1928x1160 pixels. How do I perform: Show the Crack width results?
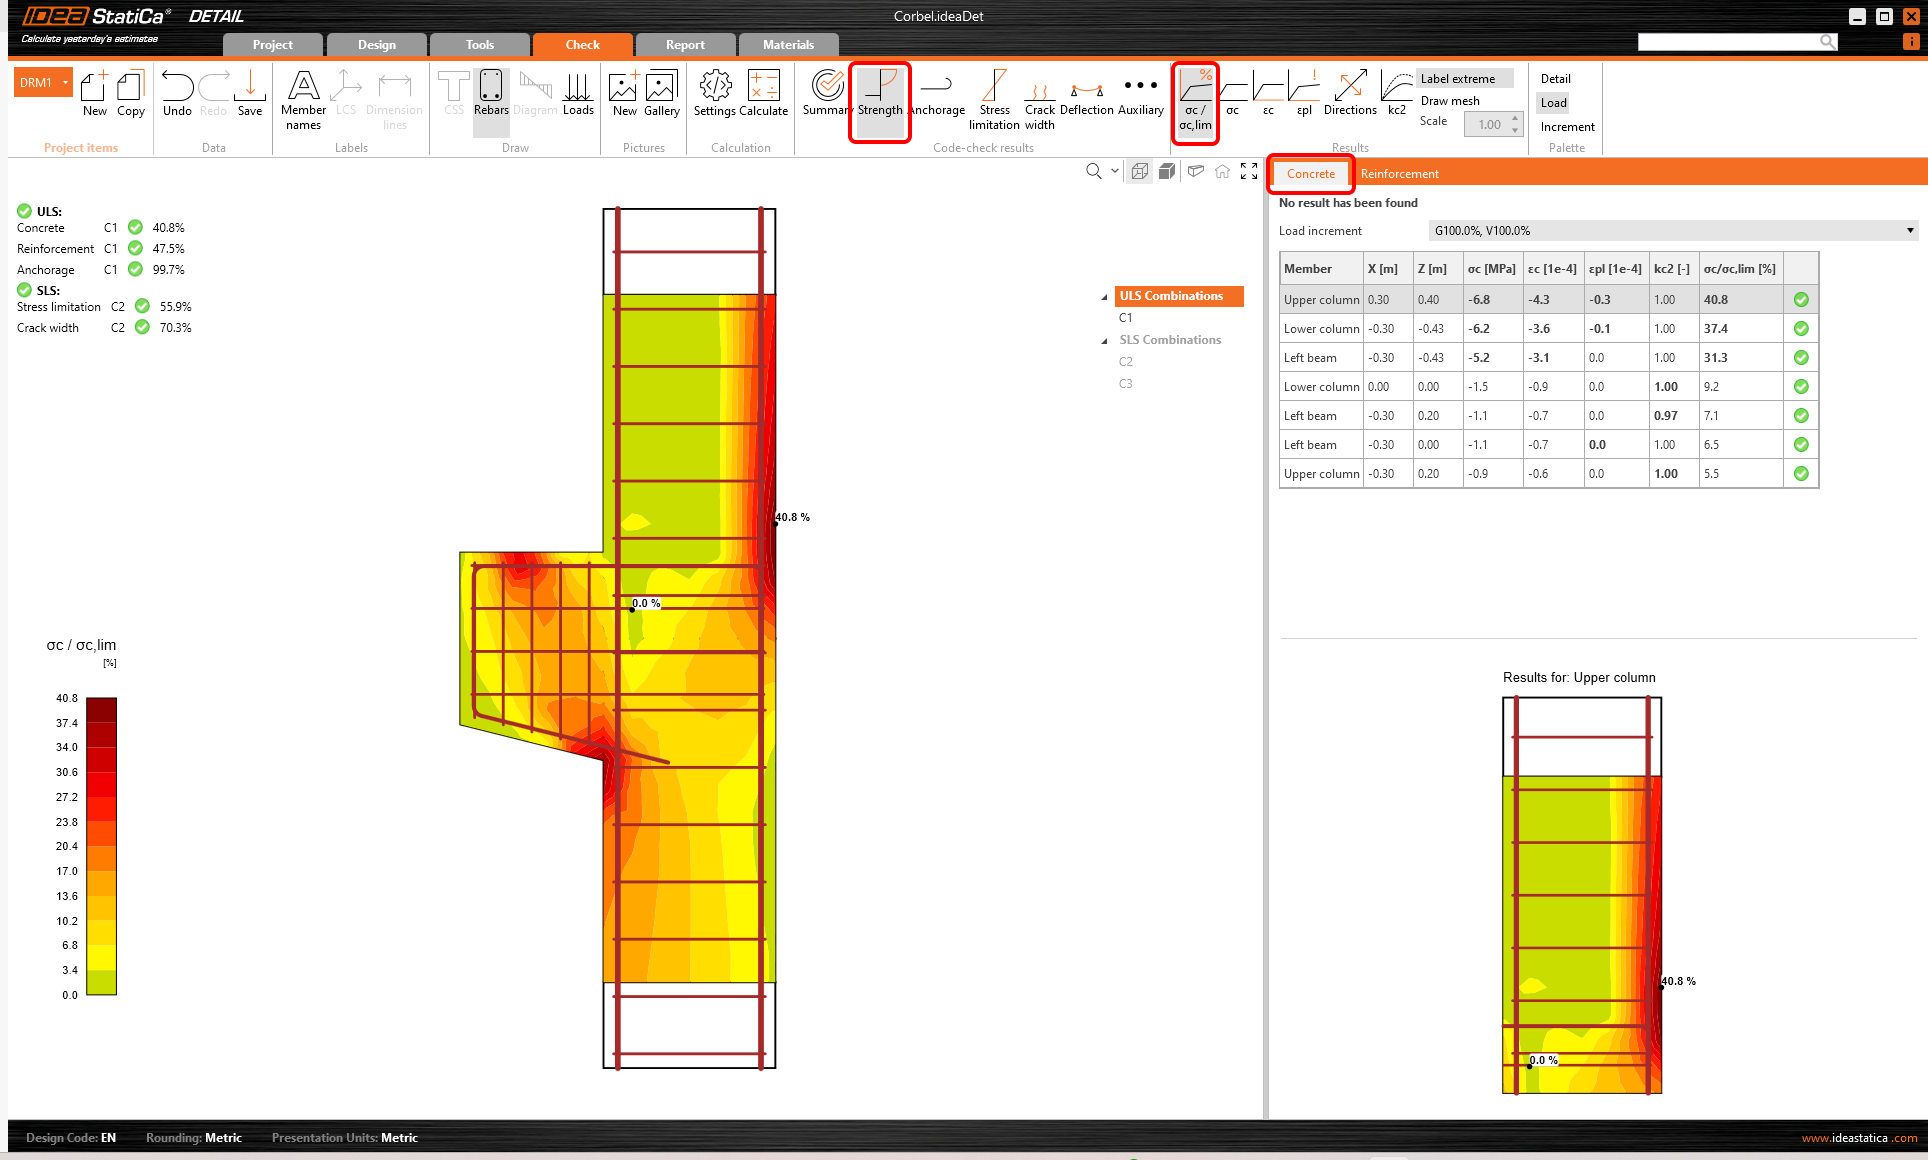tap(1040, 100)
